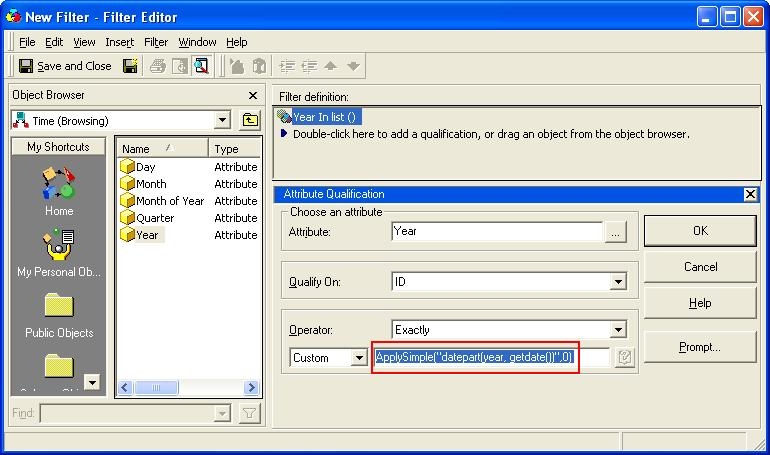Open My Personal Objects shortcut
Image resolution: width=770 pixels, height=455 pixels.
tap(59, 251)
